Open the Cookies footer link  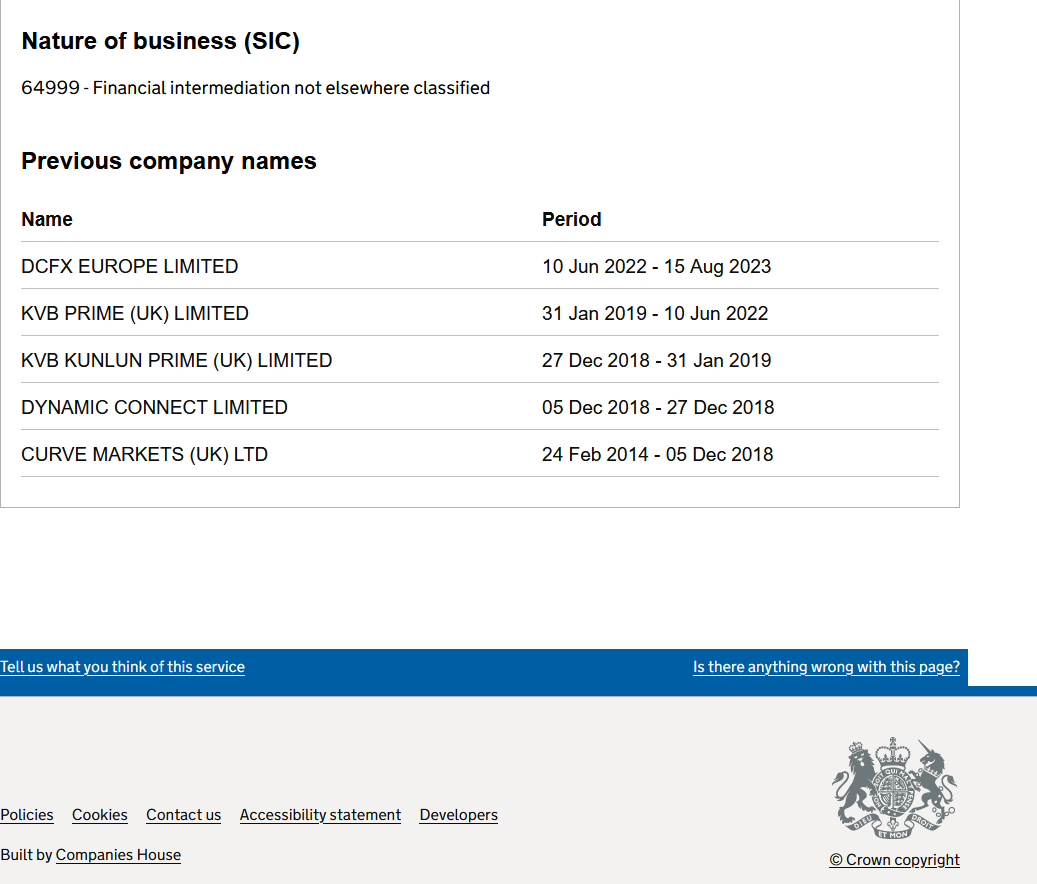[x=100, y=815]
